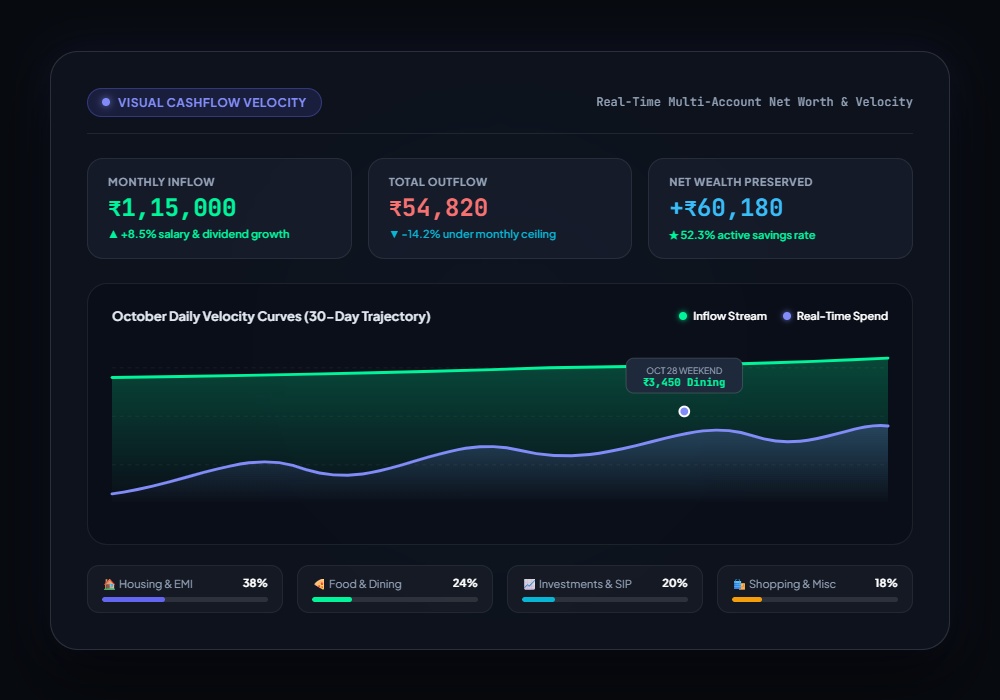Click the Oct 28 Weekend ₹3,450 Dining tooltip
The width and height of the screenshot is (1000, 700).
pyautogui.click(x=684, y=376)
